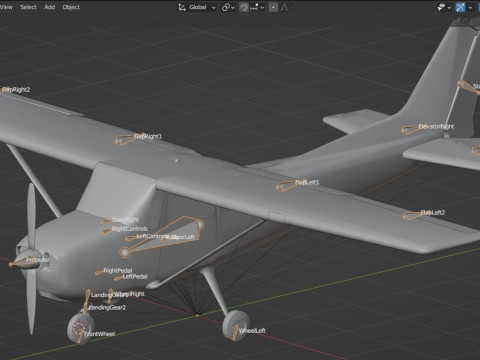
Task: Toggle the viewport gizmos button
Action: tap(461, 7)
